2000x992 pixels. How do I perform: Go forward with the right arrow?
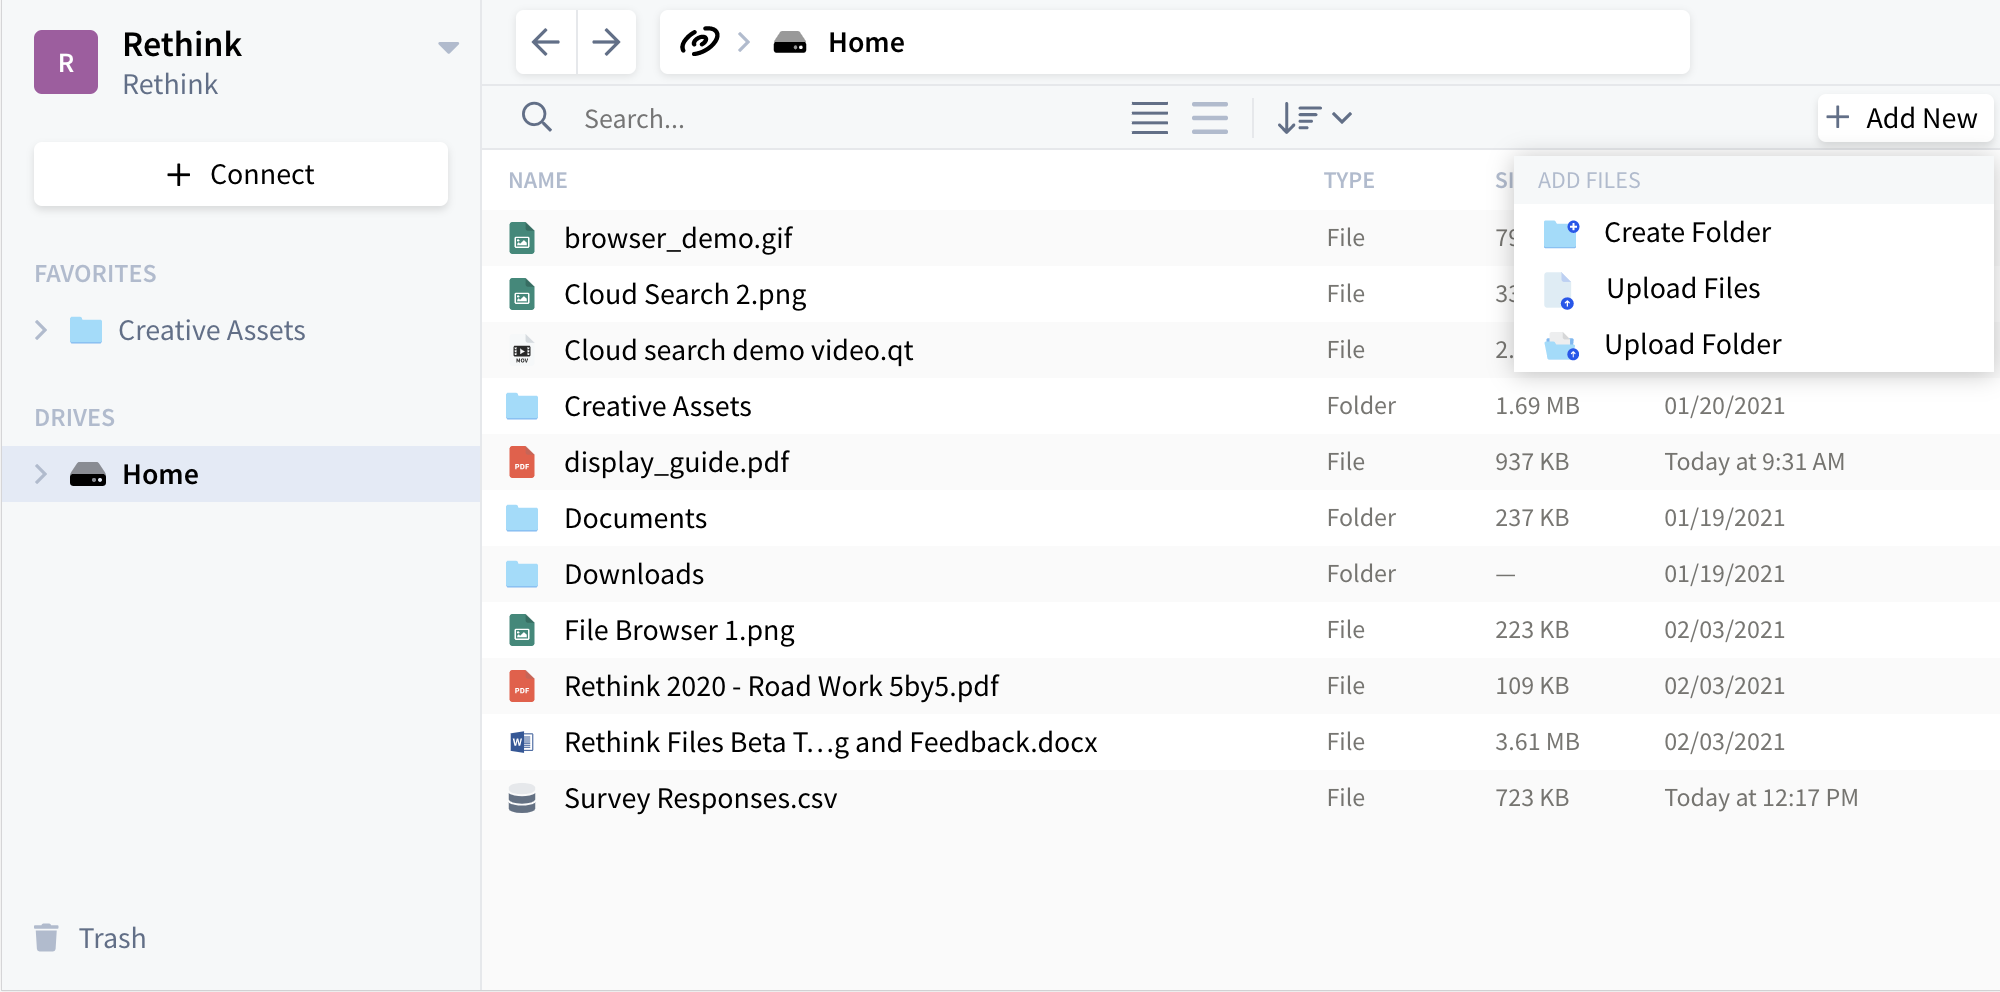[606, 42]
